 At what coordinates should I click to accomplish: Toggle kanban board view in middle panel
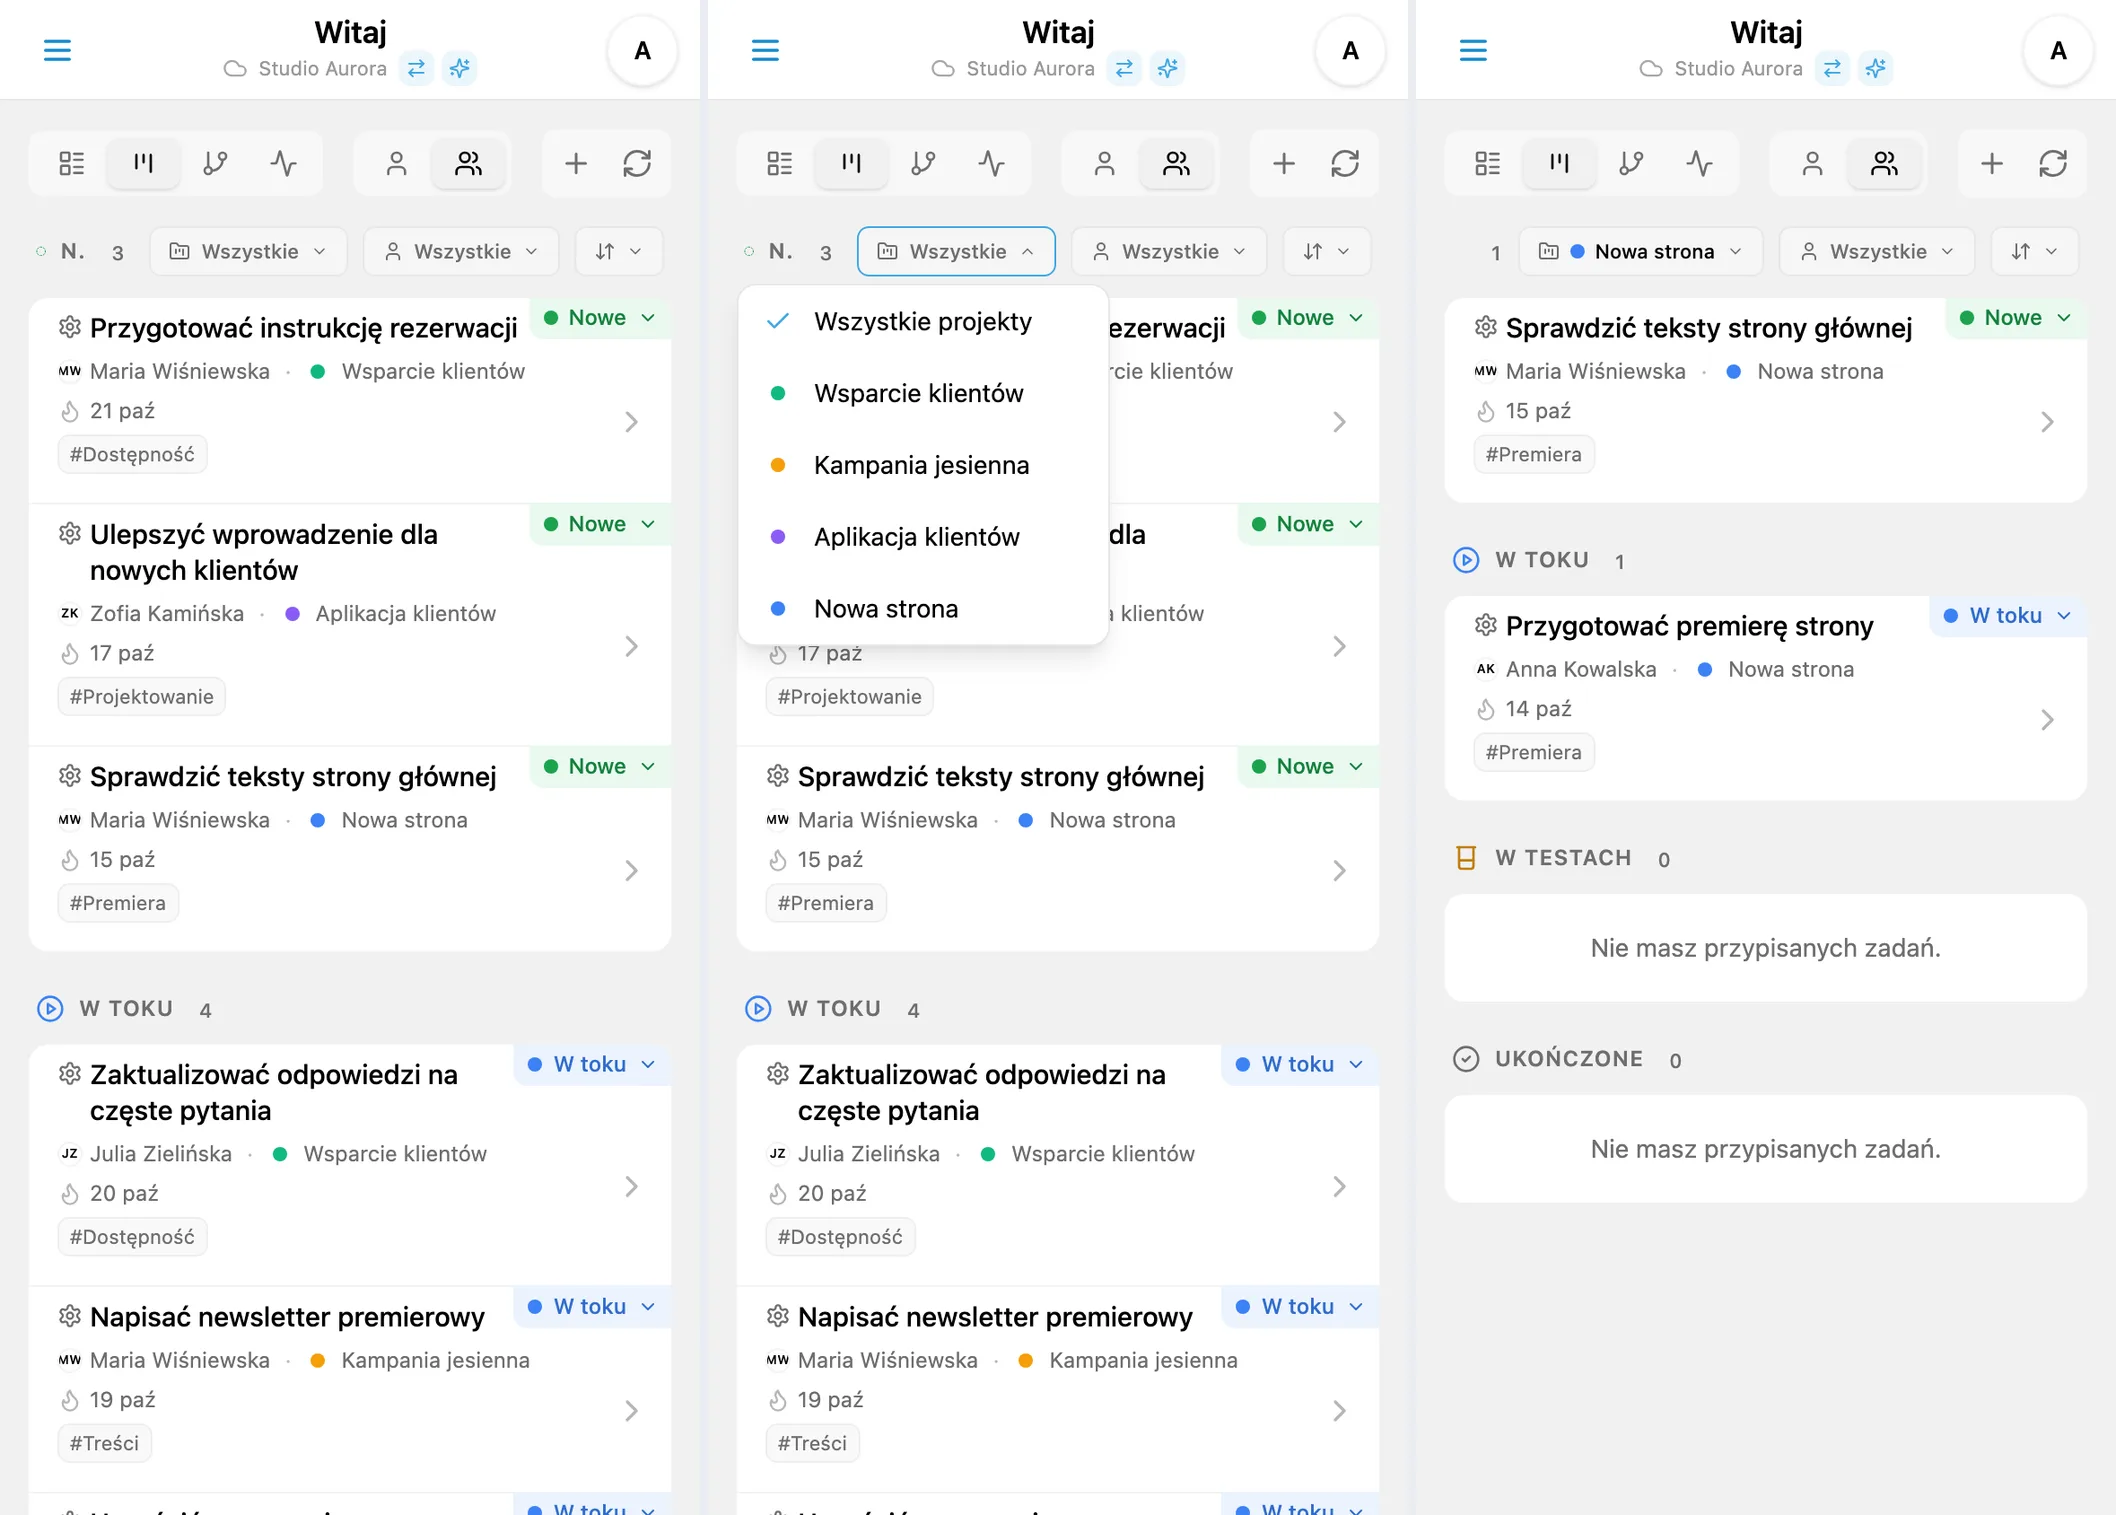(851, 163)
